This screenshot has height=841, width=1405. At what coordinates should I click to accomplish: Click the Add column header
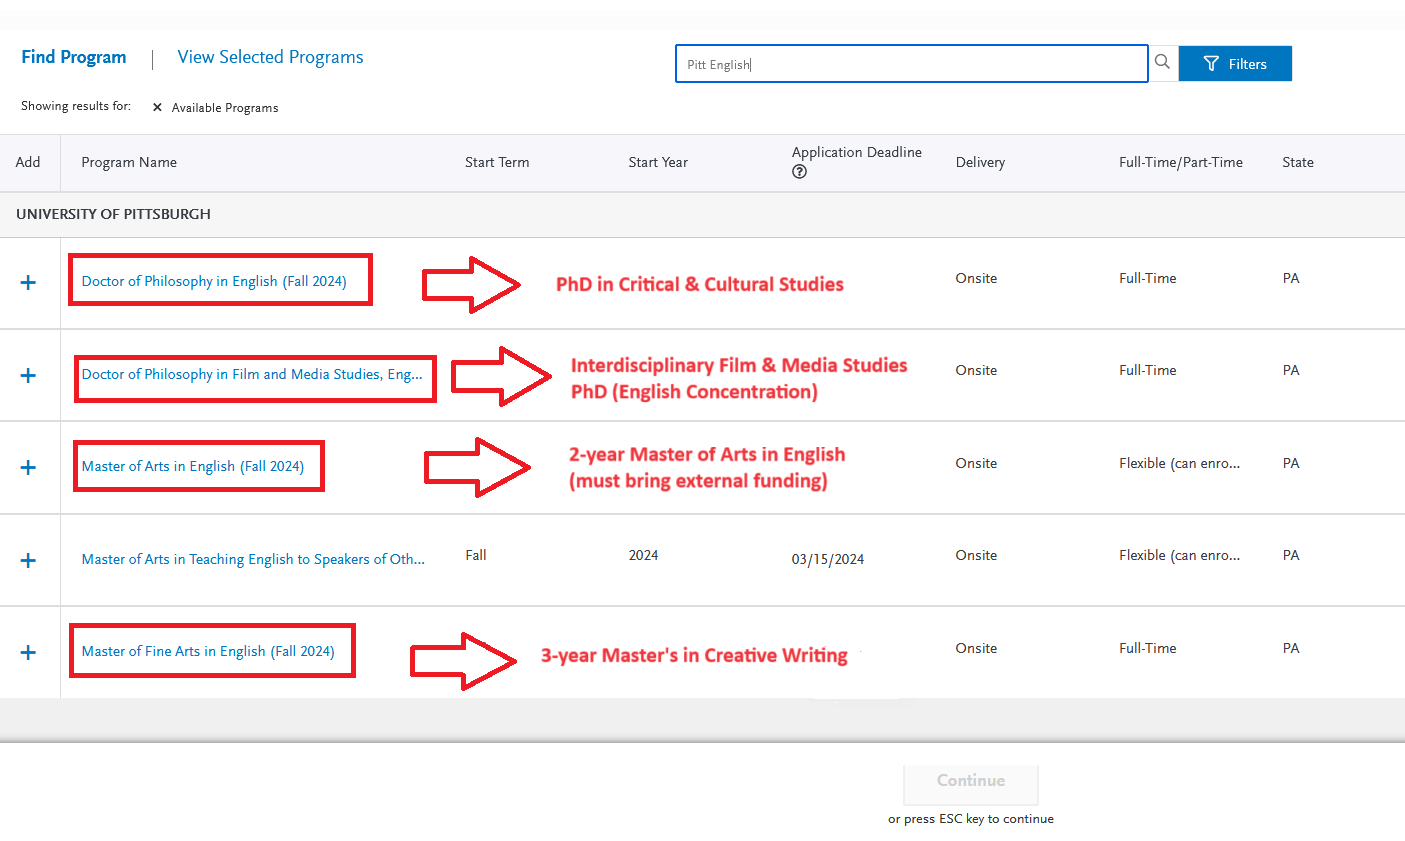pyautogui.click(x=28, y=162)
